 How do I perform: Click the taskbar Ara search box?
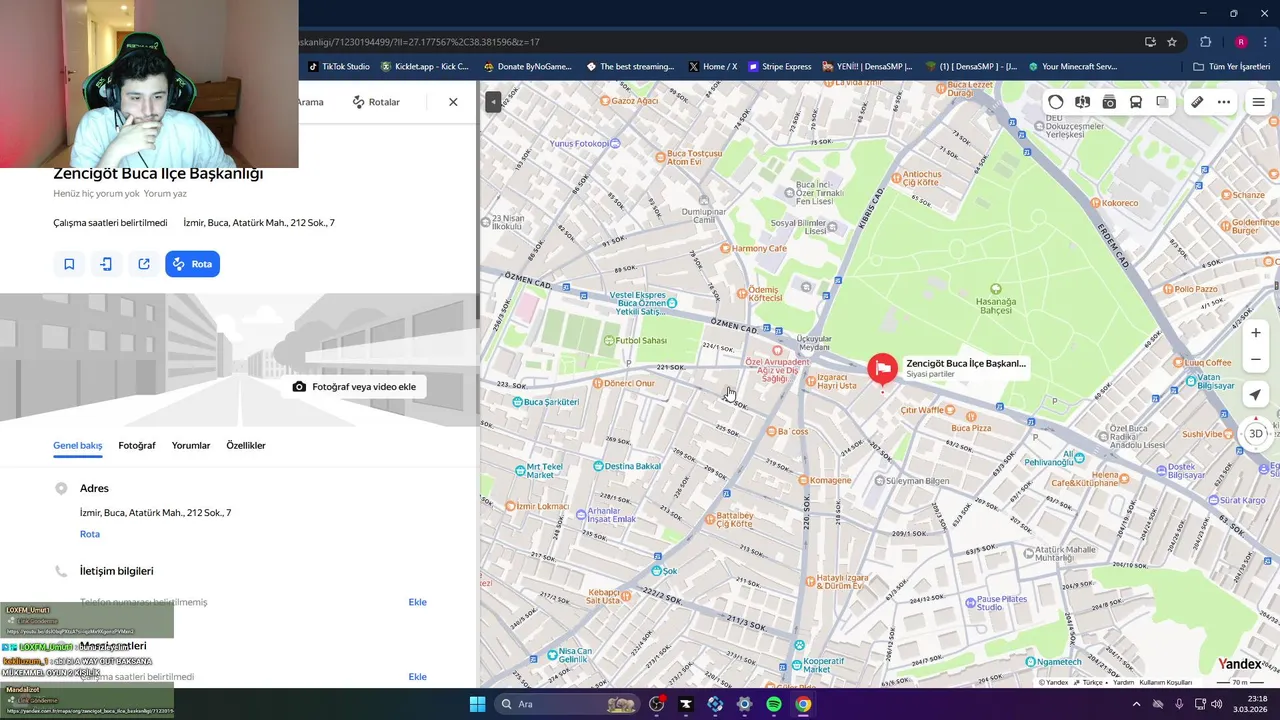point(569,704)
